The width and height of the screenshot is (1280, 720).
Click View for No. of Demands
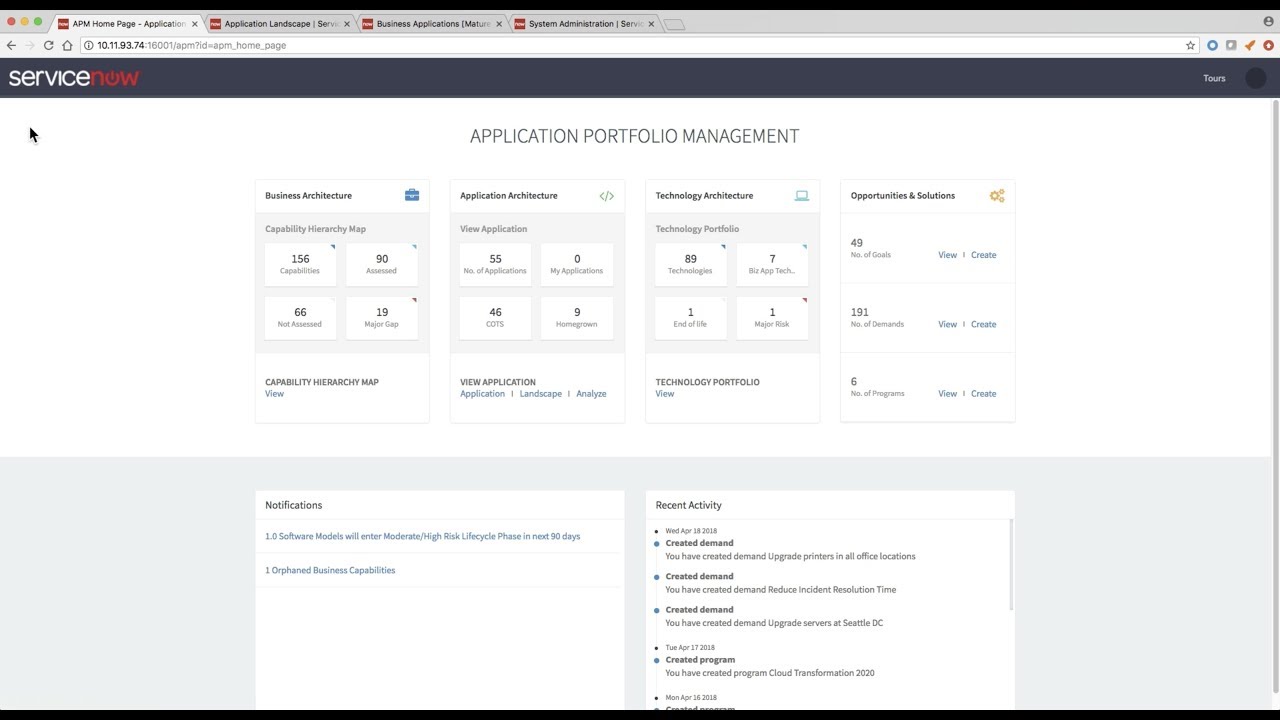947,324
